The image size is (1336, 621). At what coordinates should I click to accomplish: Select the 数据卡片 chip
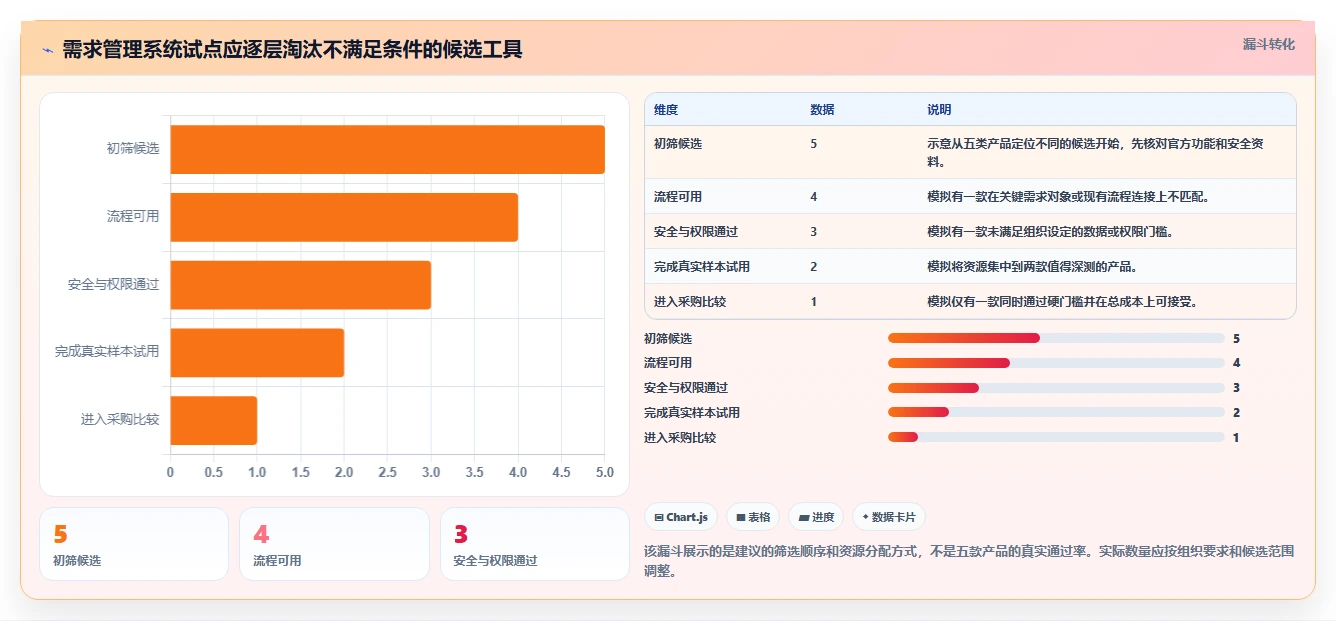[889, 517]
